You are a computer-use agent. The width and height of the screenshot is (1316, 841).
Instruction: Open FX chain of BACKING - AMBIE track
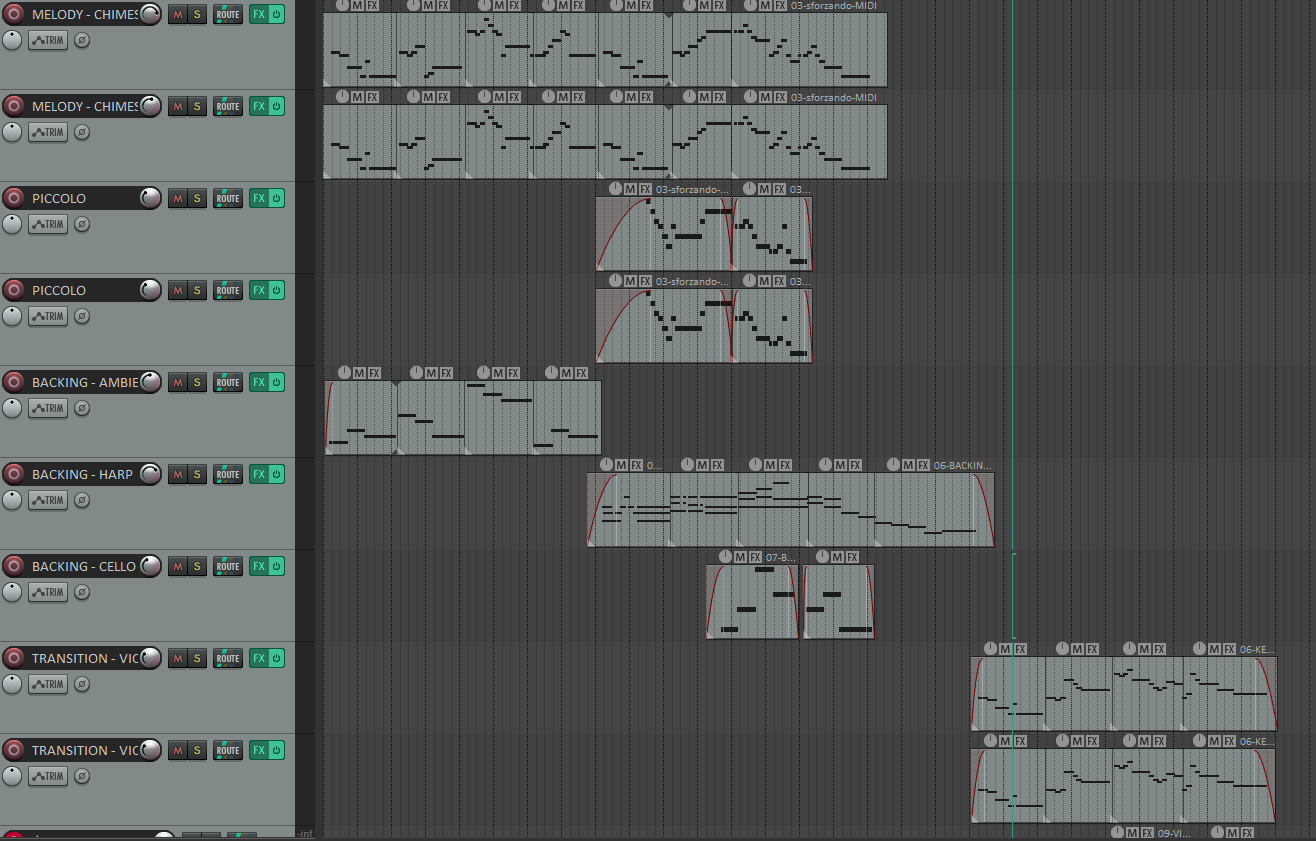pos(258,382)
